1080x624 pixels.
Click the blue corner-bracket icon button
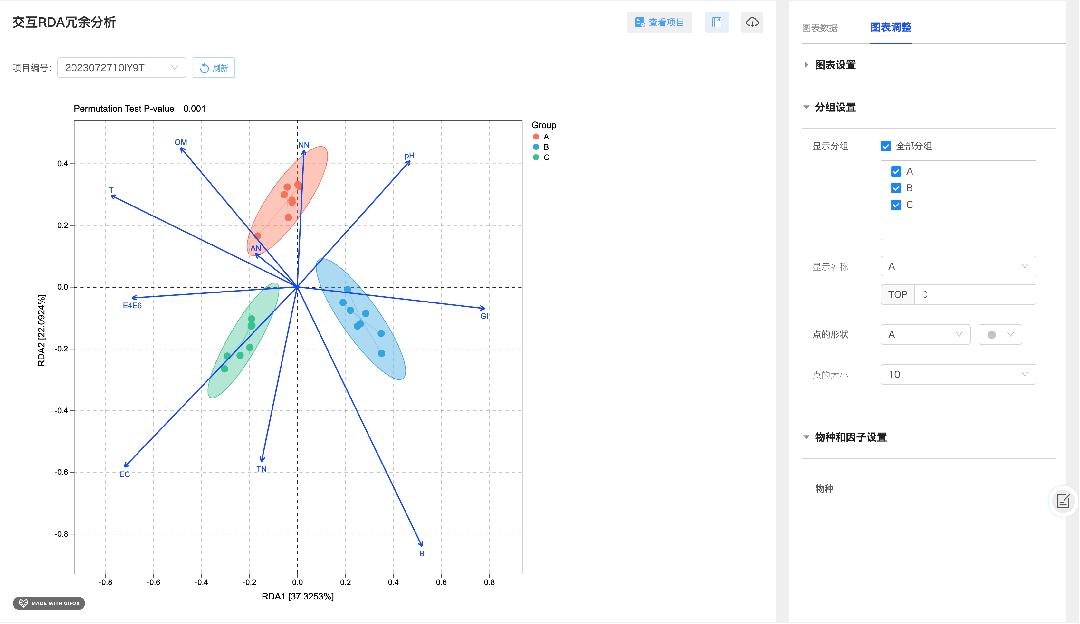click(716, 22)
